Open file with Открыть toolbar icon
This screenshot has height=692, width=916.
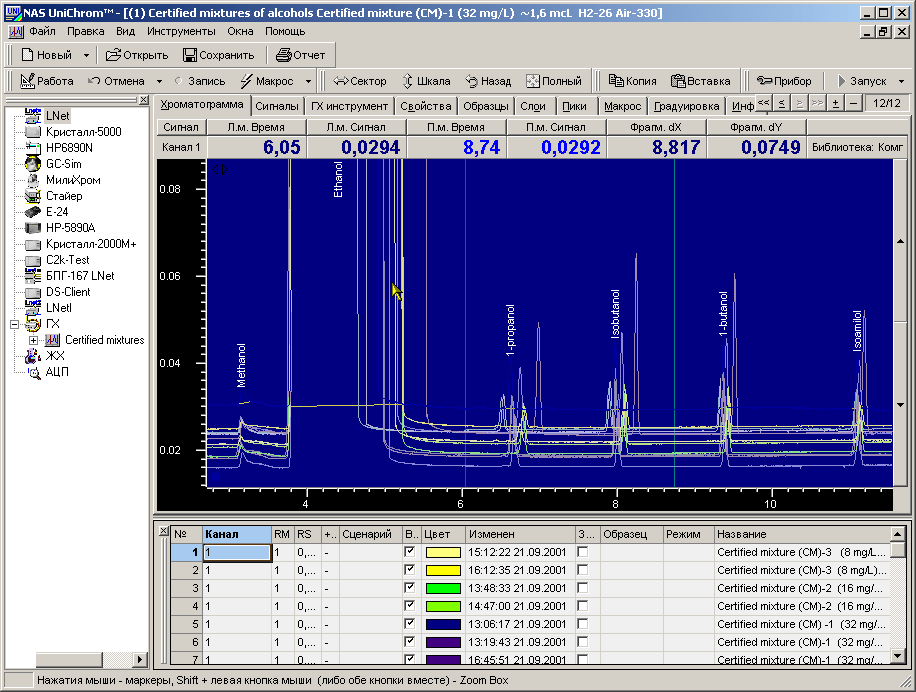click(x=113, y=55)
